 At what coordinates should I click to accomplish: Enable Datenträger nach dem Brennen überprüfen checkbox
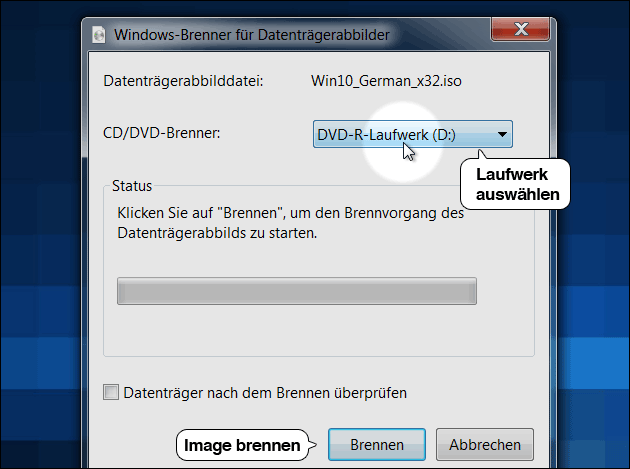[x=111, y=392]
